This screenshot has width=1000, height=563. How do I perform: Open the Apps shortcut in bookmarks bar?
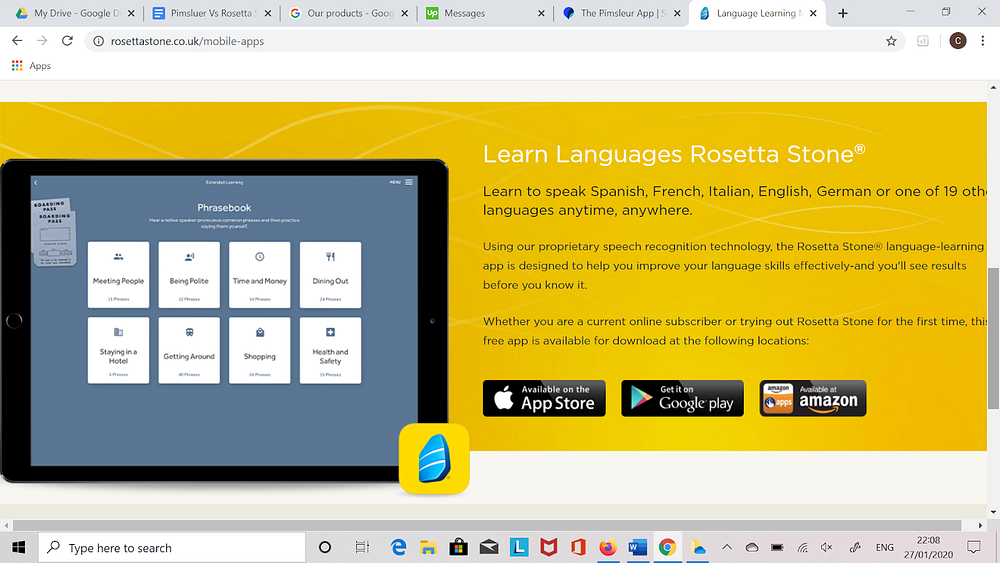coord(31,66)
